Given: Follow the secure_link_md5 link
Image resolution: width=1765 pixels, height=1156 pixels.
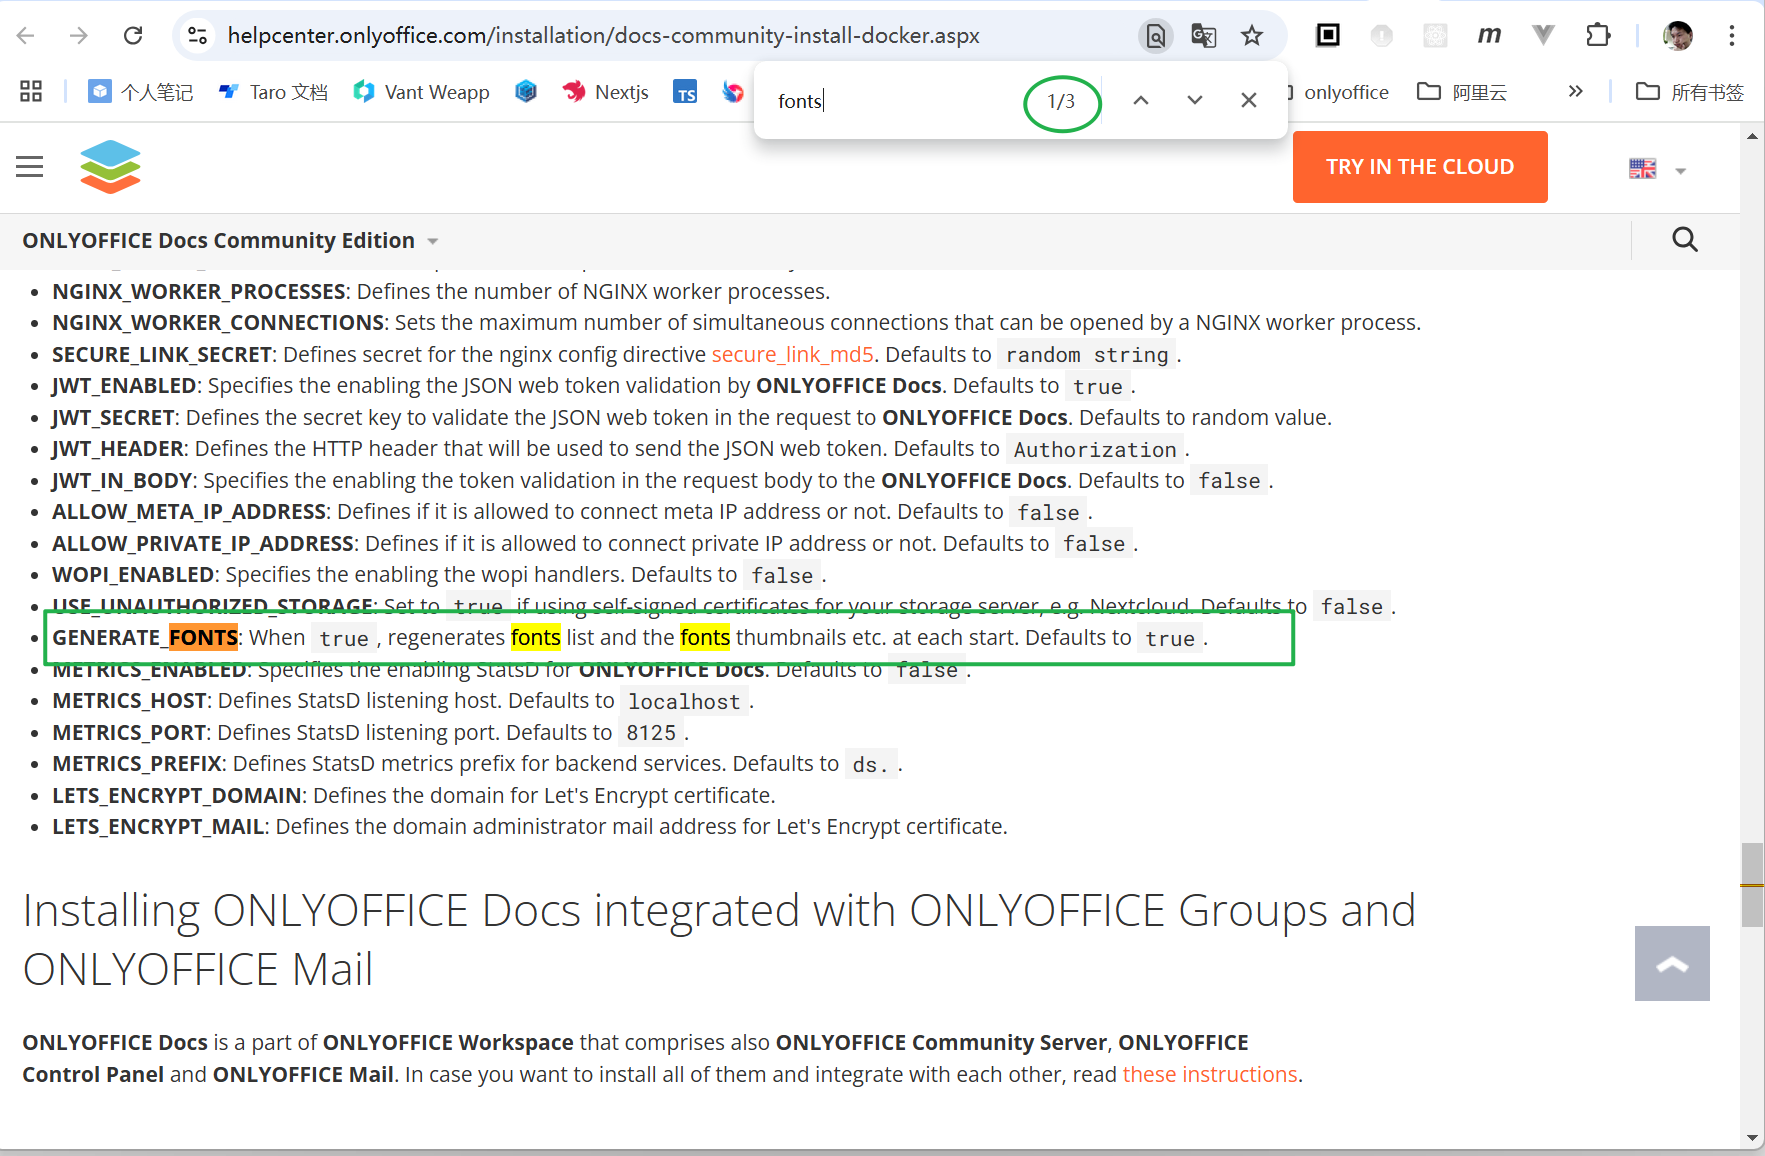Looking at the screenshot, I should pos(793,355).
